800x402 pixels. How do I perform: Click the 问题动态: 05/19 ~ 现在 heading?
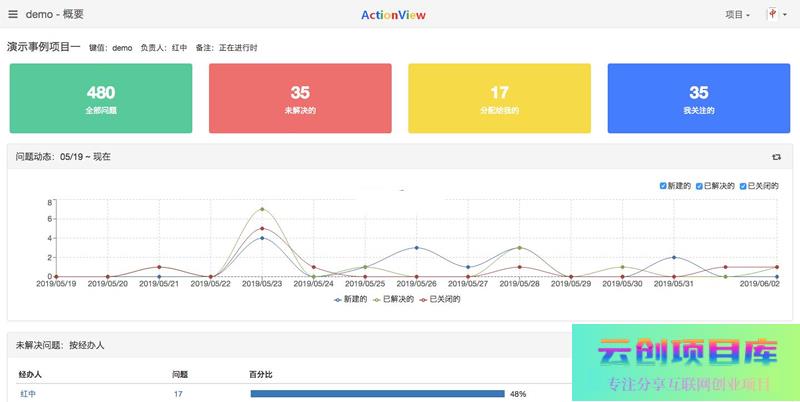pos(63,157)
